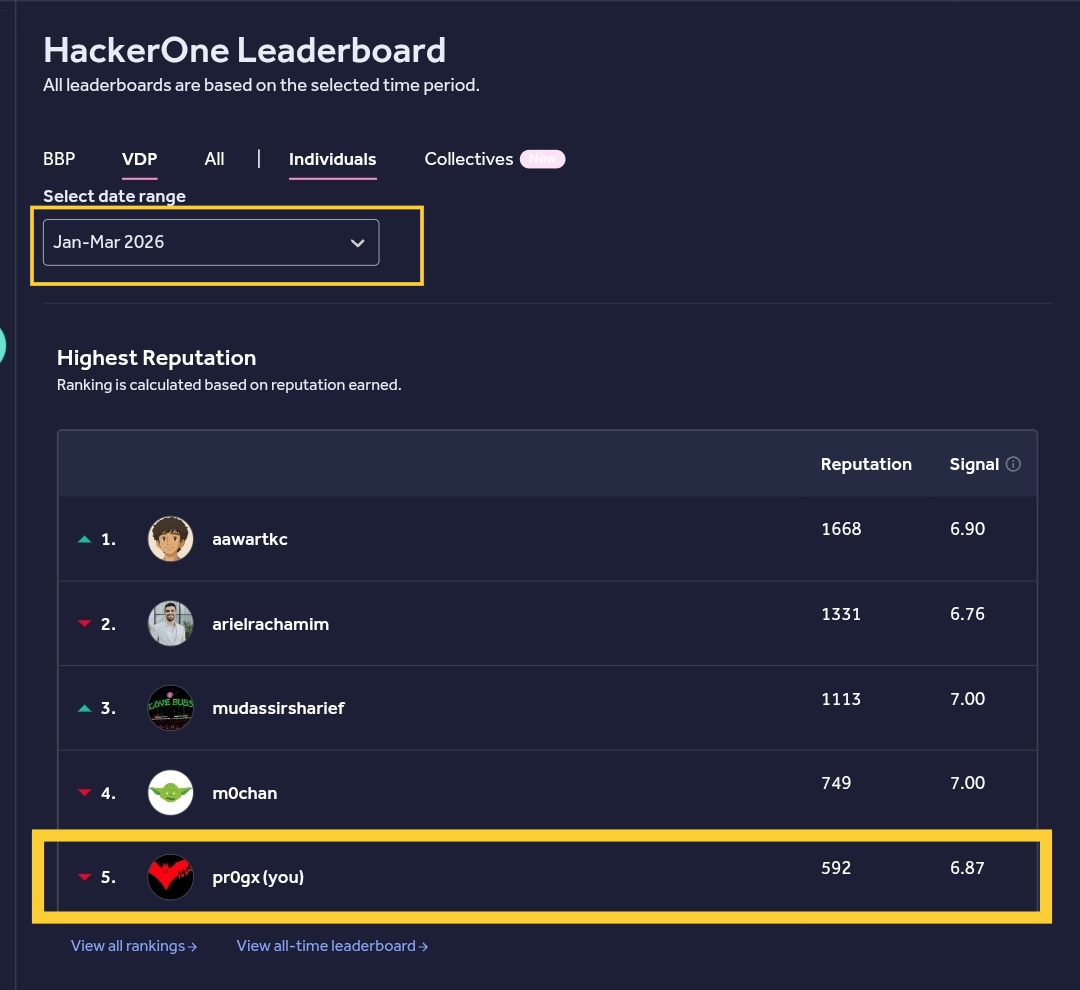This screenshot has width=1080, height=990.
Task: Click the Signal column header
Action: click(x=974, y=464)
